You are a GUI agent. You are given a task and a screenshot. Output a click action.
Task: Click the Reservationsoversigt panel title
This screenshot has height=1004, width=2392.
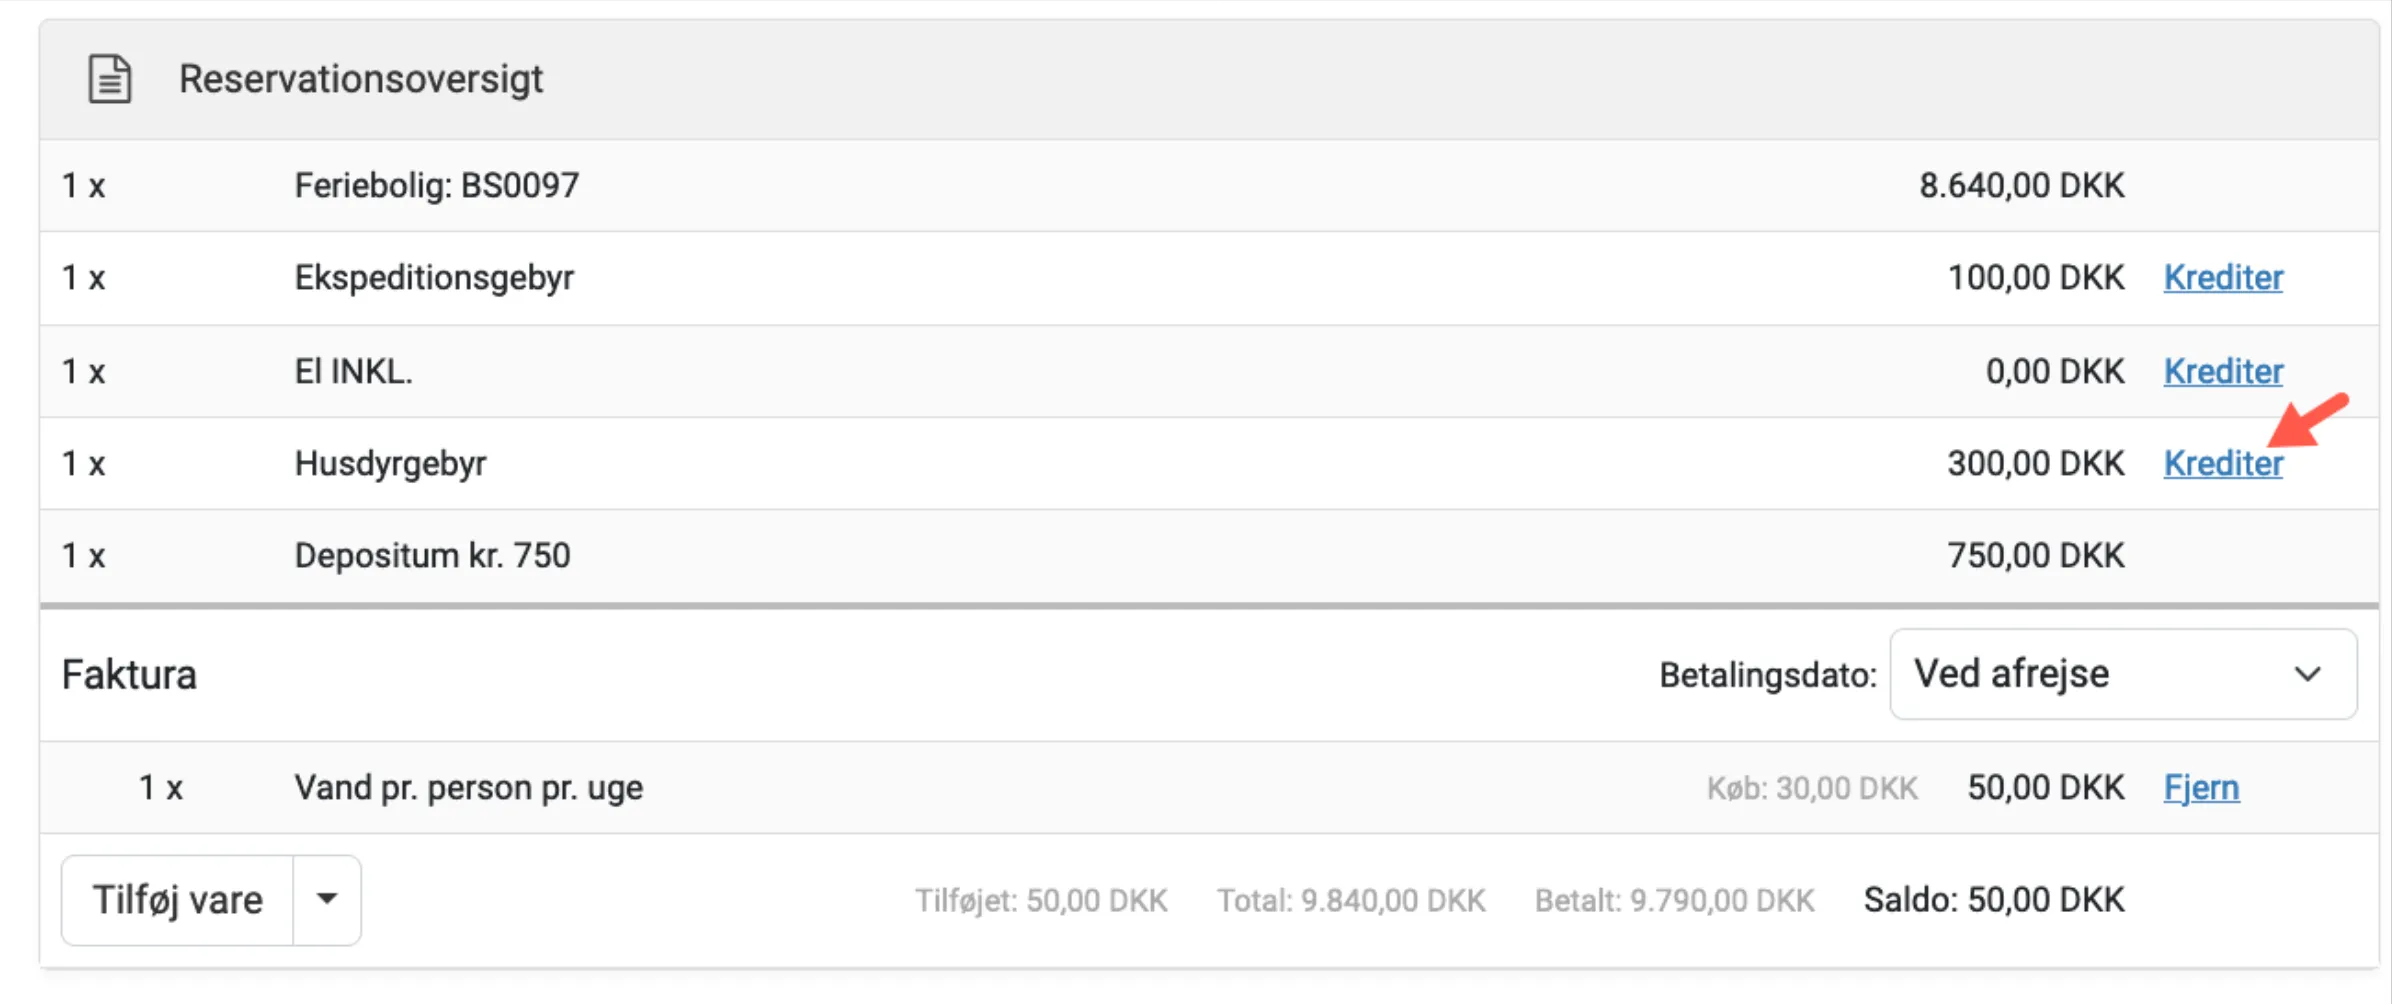[361, 79]
